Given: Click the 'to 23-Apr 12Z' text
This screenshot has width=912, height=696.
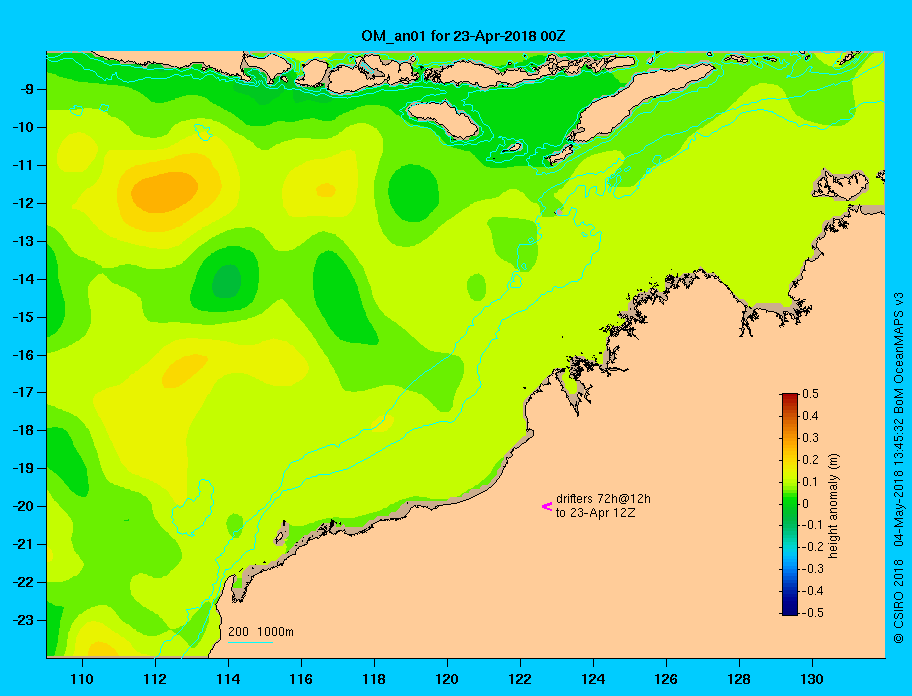Looking at the screenshot, I should (596, 513).
